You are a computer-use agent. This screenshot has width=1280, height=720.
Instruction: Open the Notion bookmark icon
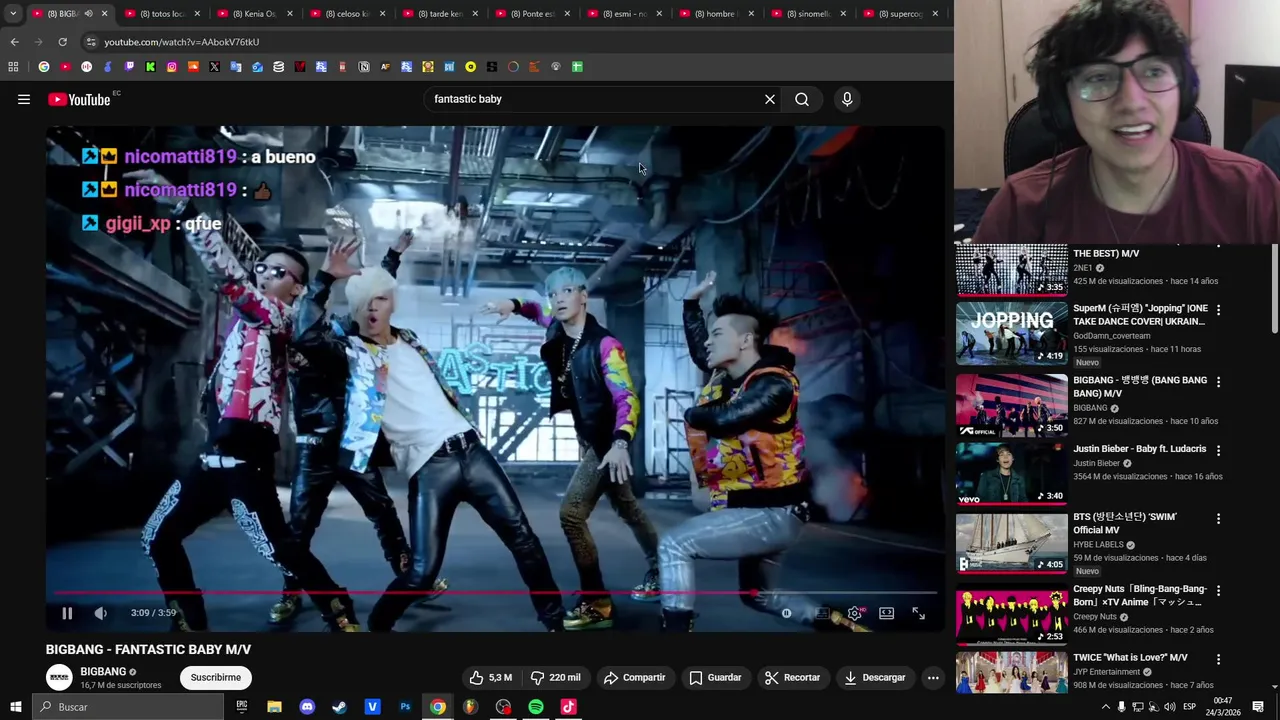(x=364, y=67)
